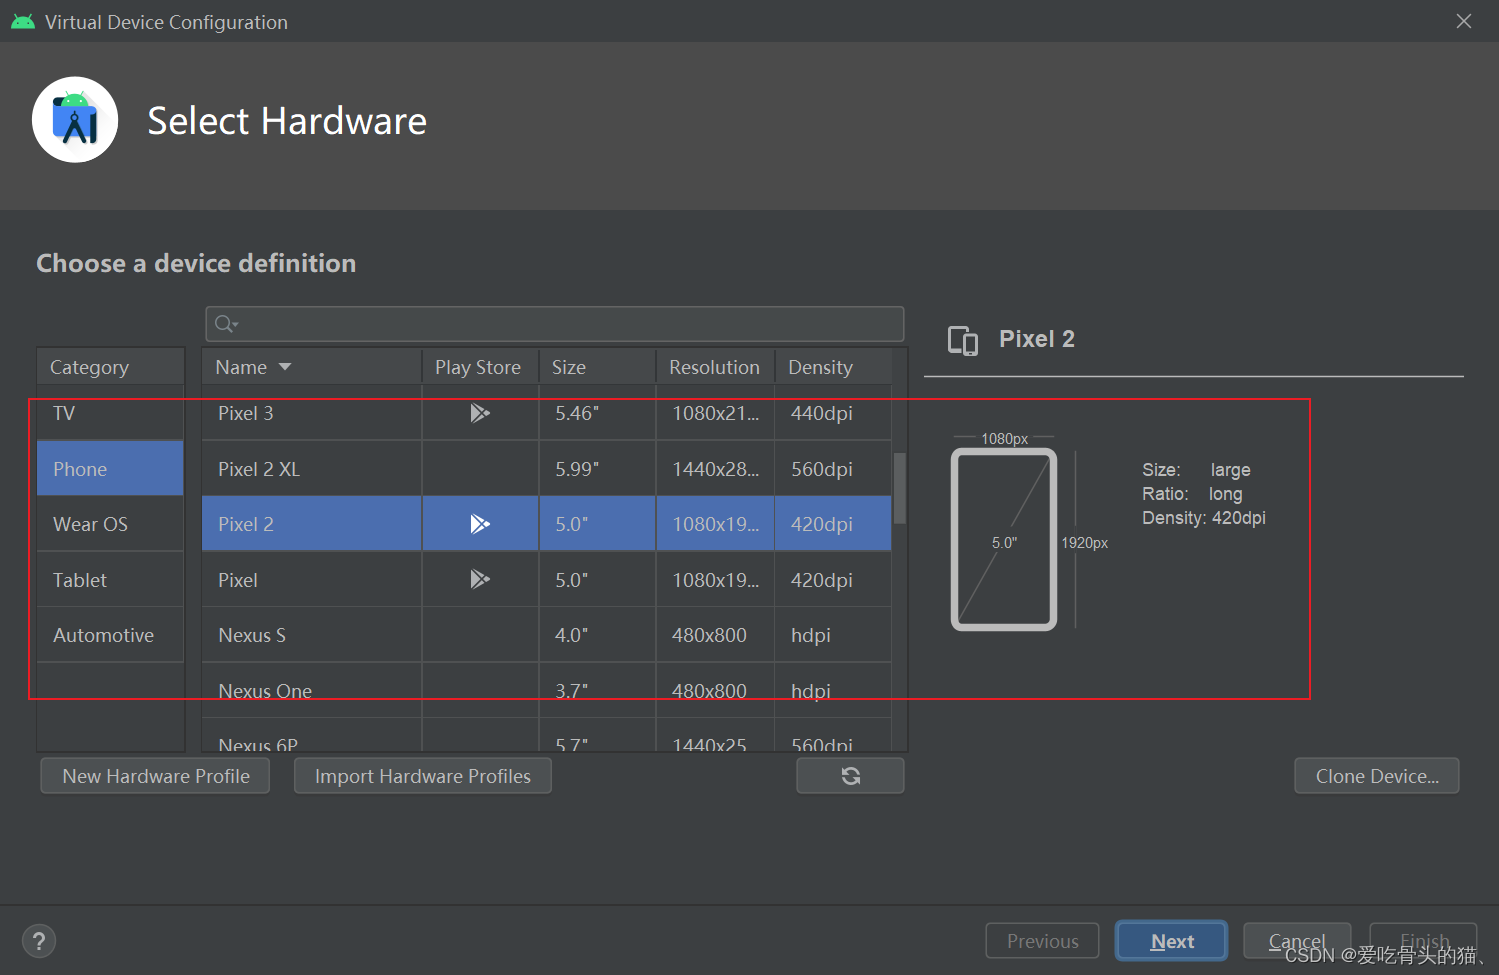Image resolution: width=1499 pixels, height=975 pixels.
Task: Click the 4.0" size cell
Action: (x=597, y=635)
